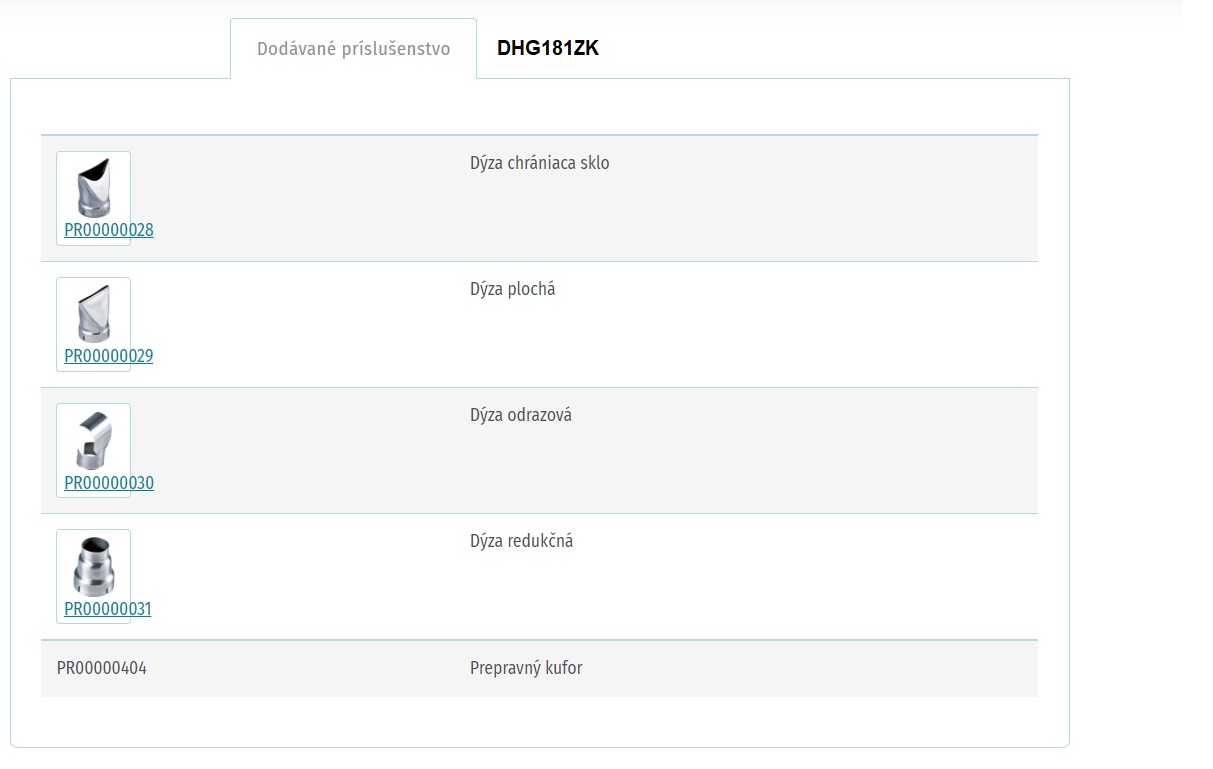Follow the PR00000030 part number link

click(109, 483)
